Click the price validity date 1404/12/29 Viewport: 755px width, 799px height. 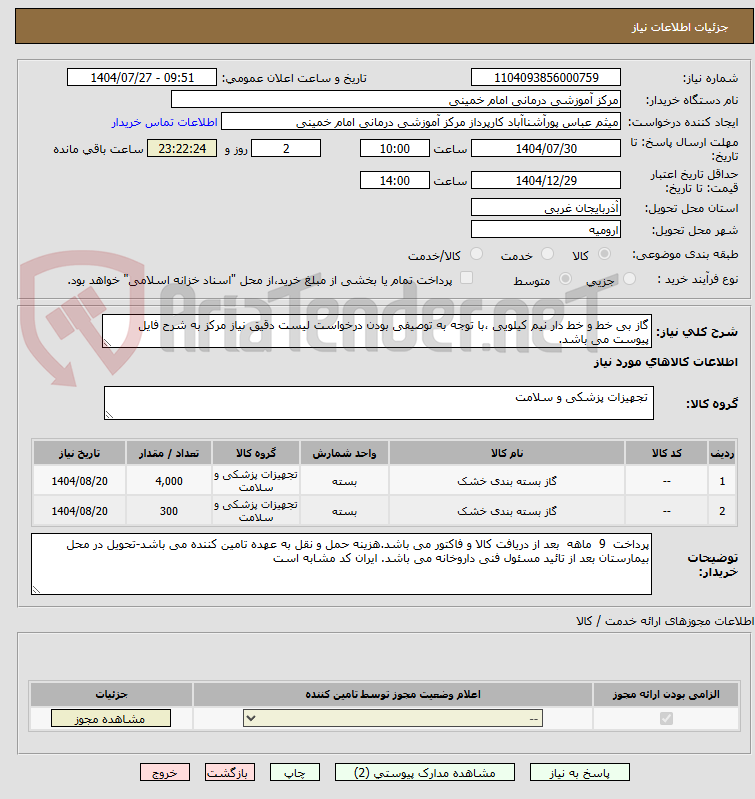tap(546, 180)
